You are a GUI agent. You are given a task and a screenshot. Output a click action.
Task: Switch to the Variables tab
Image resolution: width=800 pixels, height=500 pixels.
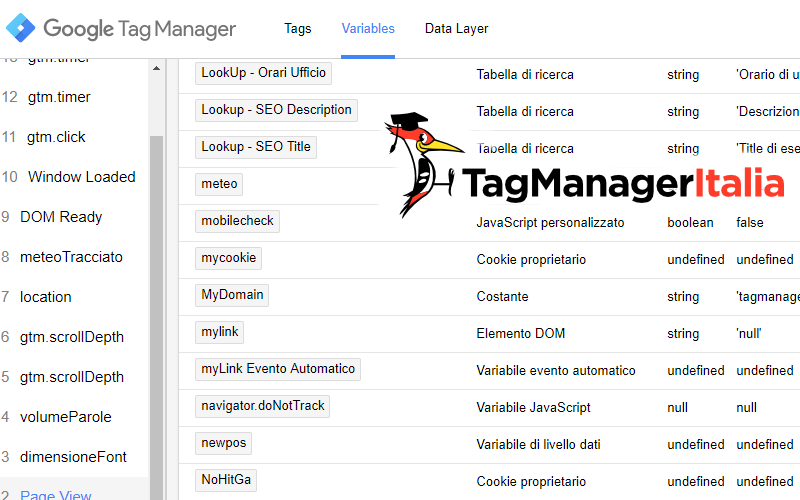tap(368, 29)
